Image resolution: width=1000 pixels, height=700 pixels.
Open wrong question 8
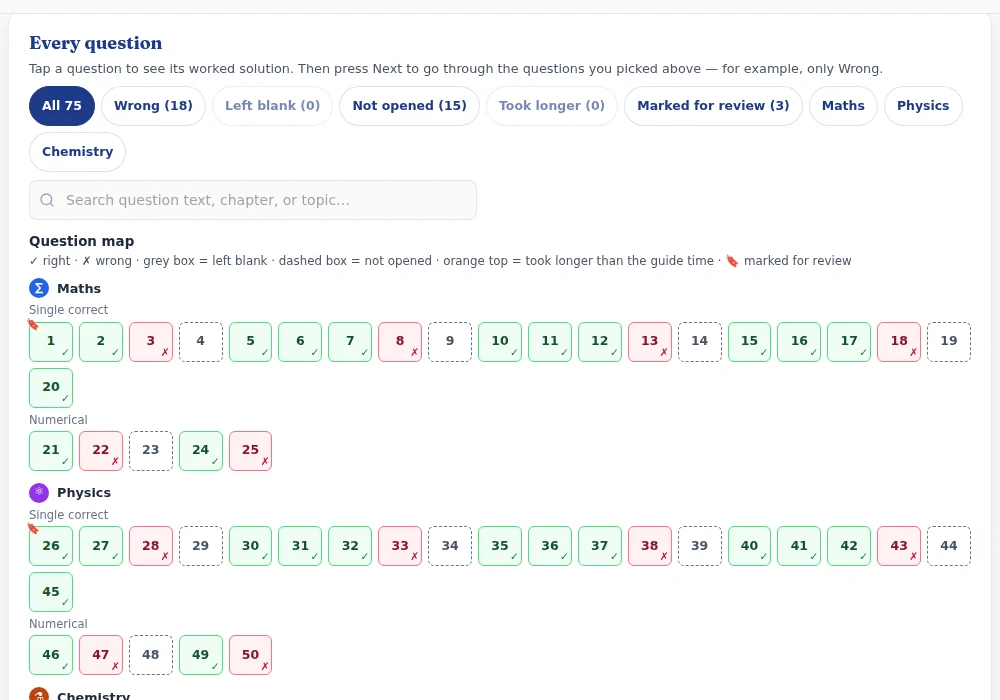[400, 342]
